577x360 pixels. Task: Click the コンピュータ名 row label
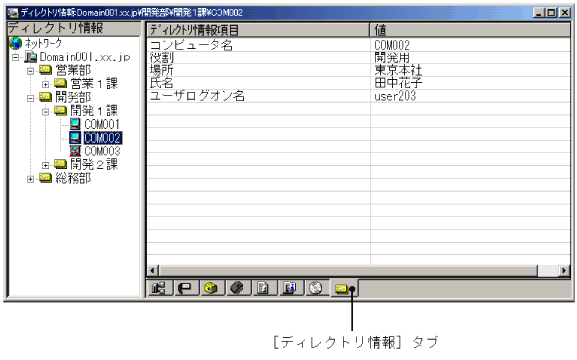[x=191, y=45]
